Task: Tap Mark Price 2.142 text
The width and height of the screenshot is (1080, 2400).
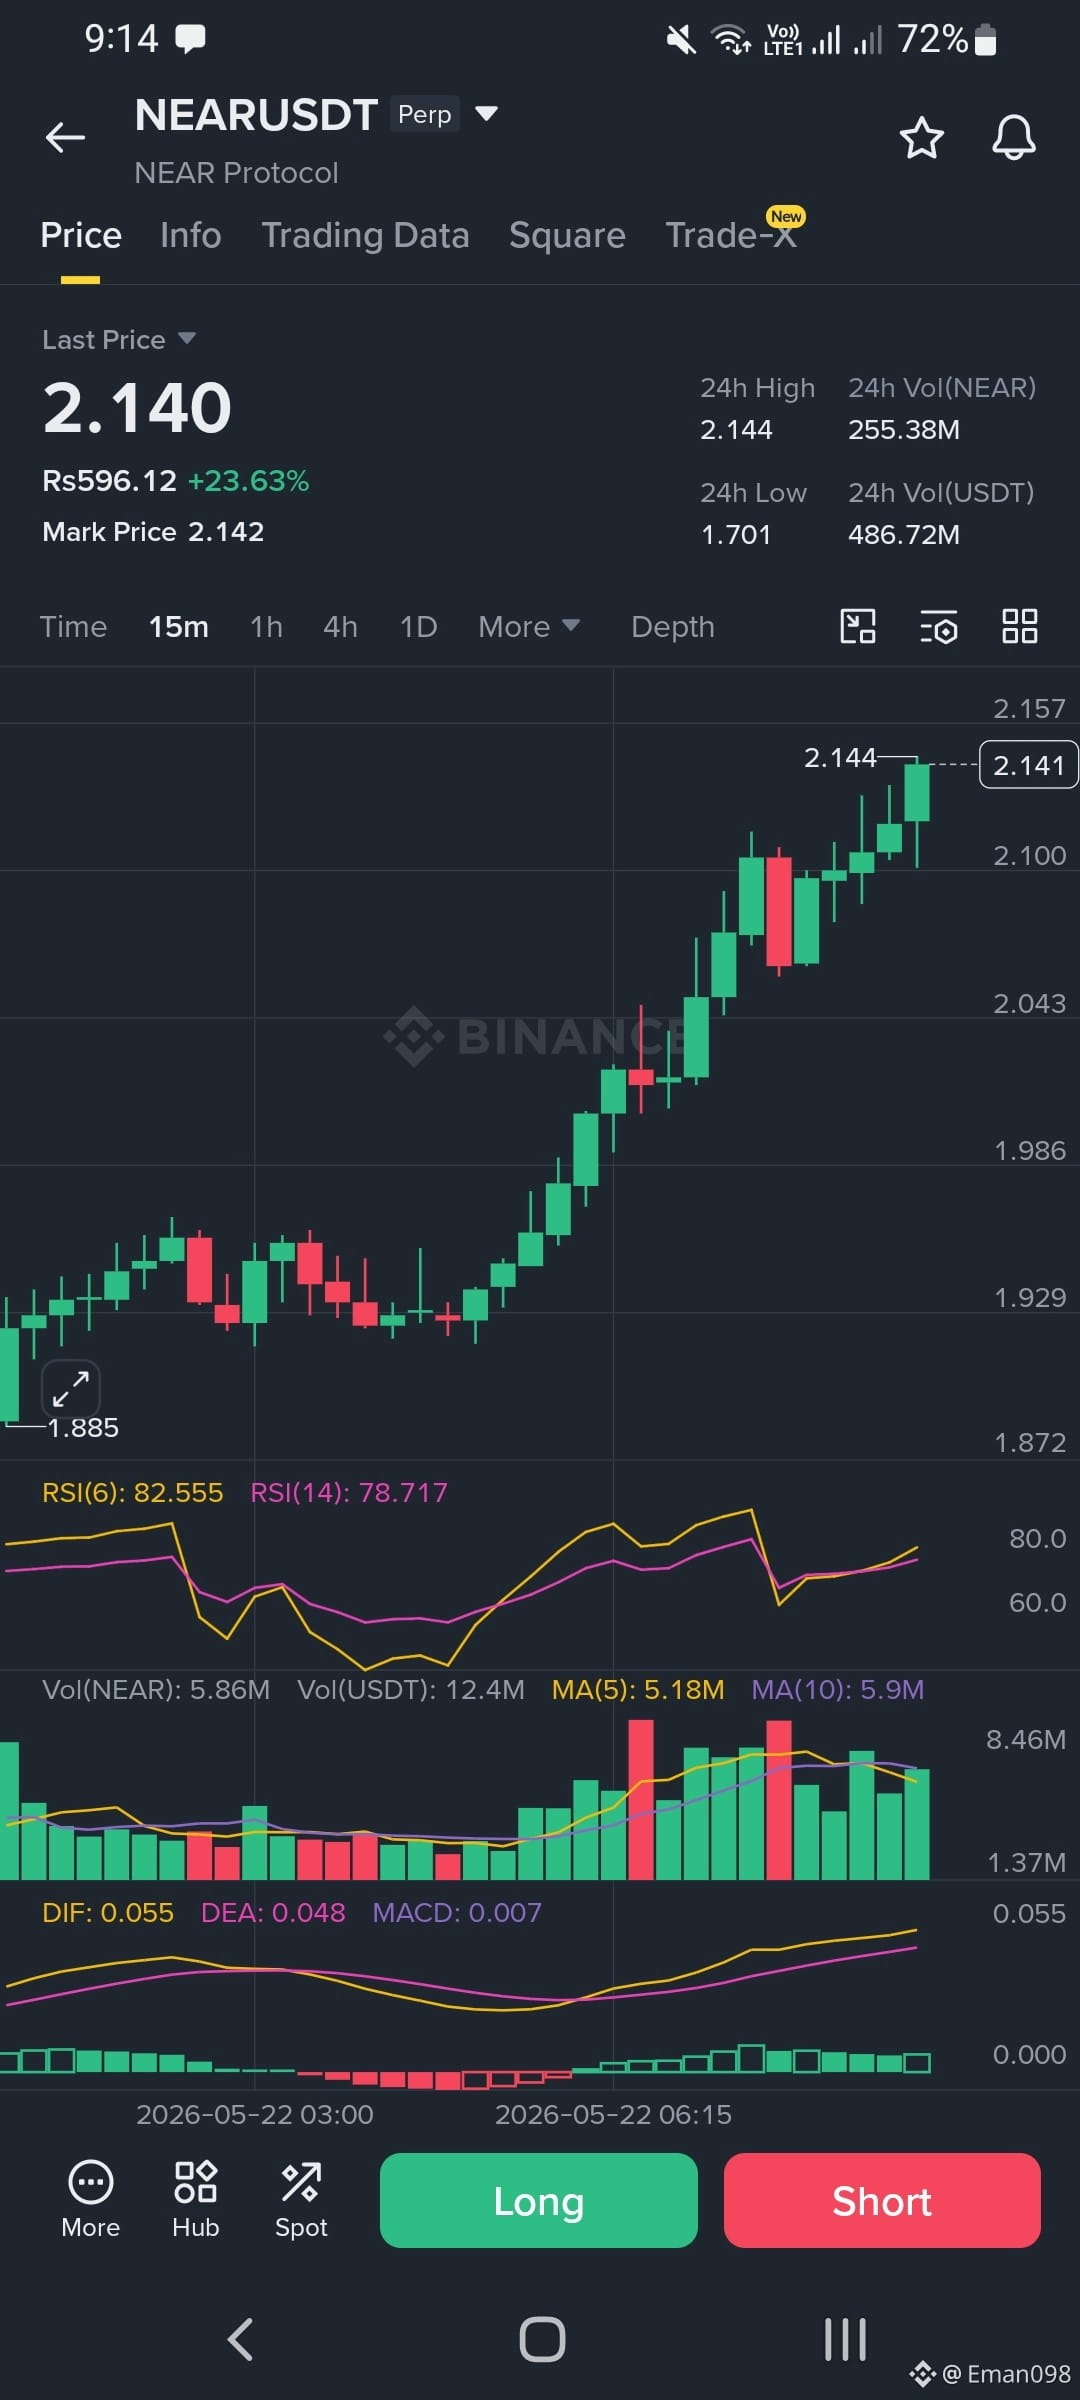Action: [x=153, y=532]
